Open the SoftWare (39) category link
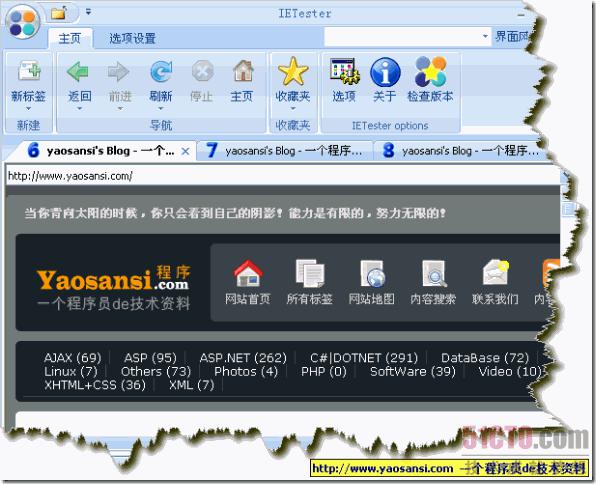596x484 pixels. 412,371
